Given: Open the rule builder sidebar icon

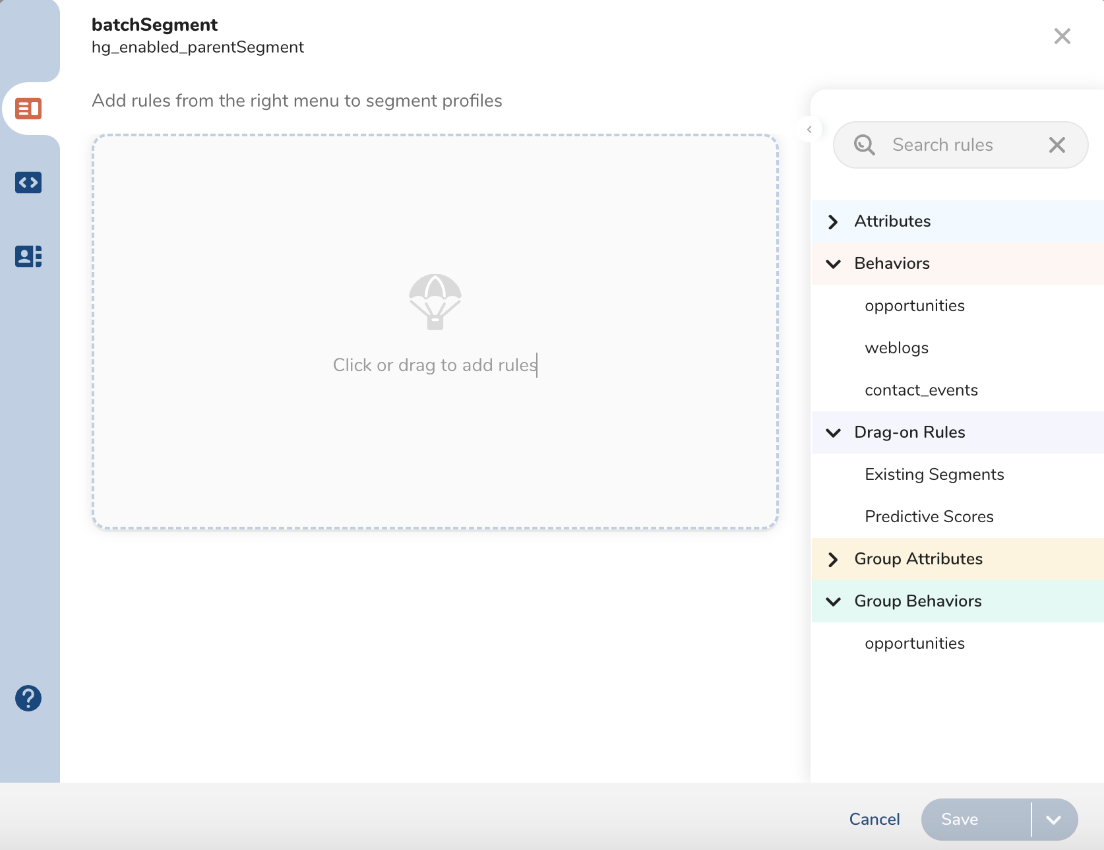Looking at the screenshot, I should pyautogui.click(x=28, y=109).
